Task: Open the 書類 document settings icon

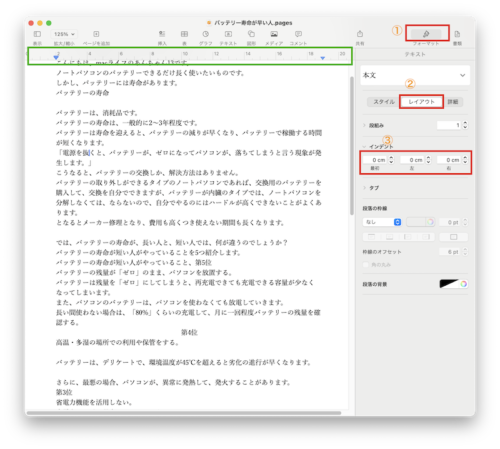Action: tap(457, 34)
